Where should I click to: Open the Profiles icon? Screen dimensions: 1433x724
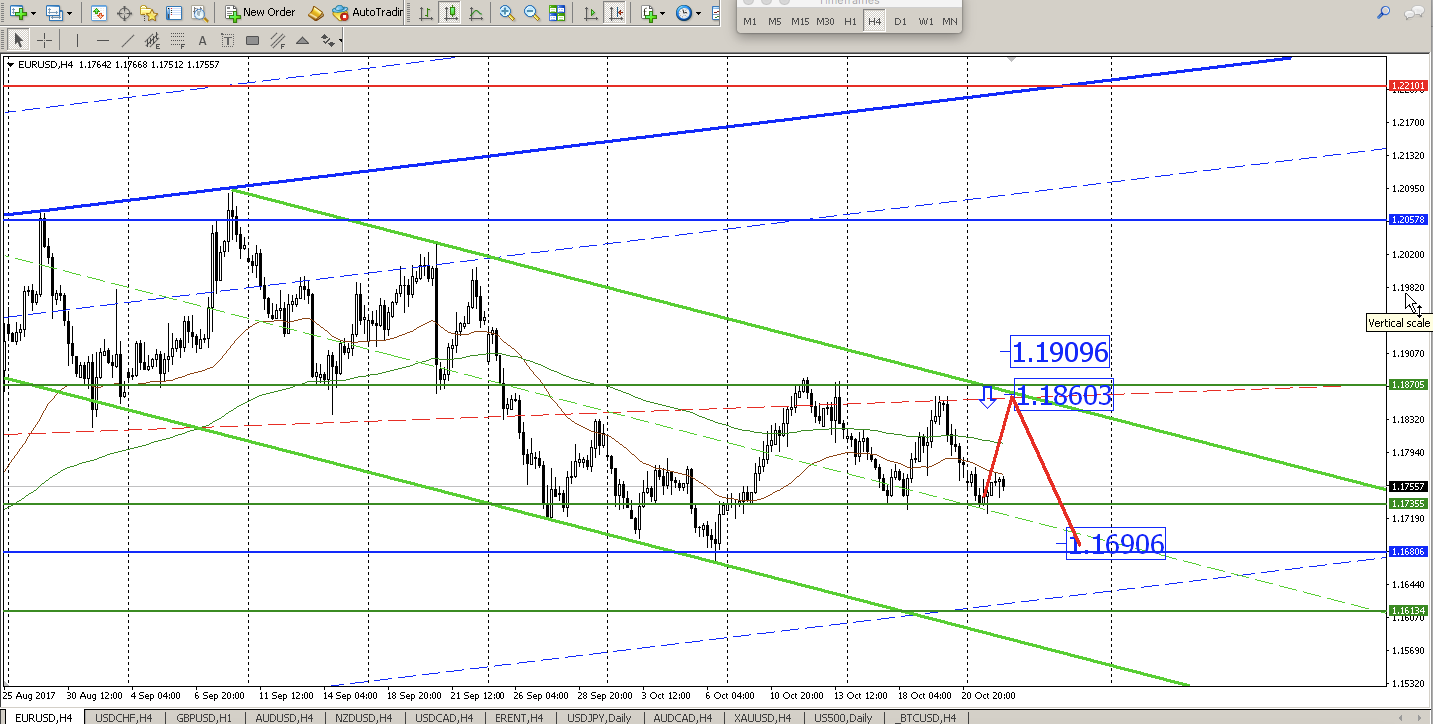[53, 13]
